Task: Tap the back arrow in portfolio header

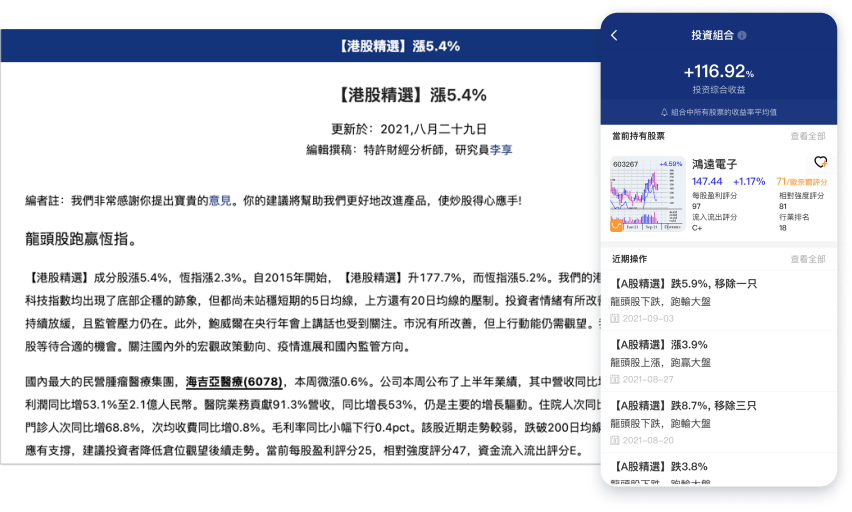Action: 614,35
